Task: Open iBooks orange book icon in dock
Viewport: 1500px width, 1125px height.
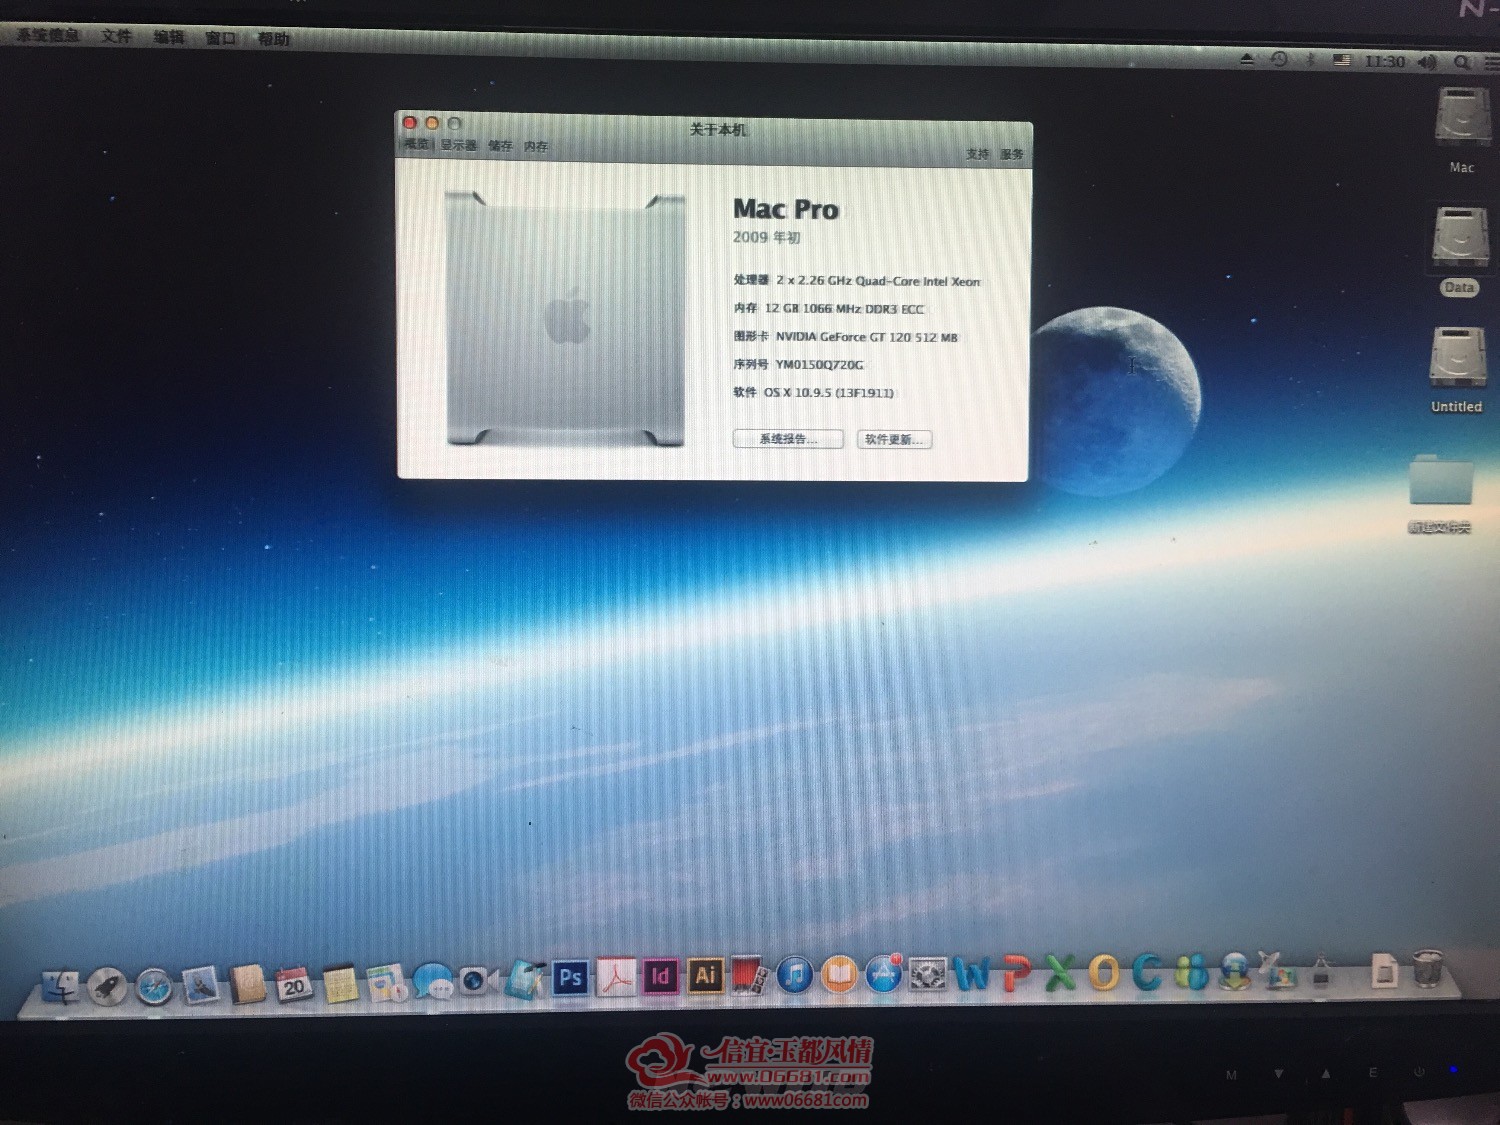Action: pos(839,975)
